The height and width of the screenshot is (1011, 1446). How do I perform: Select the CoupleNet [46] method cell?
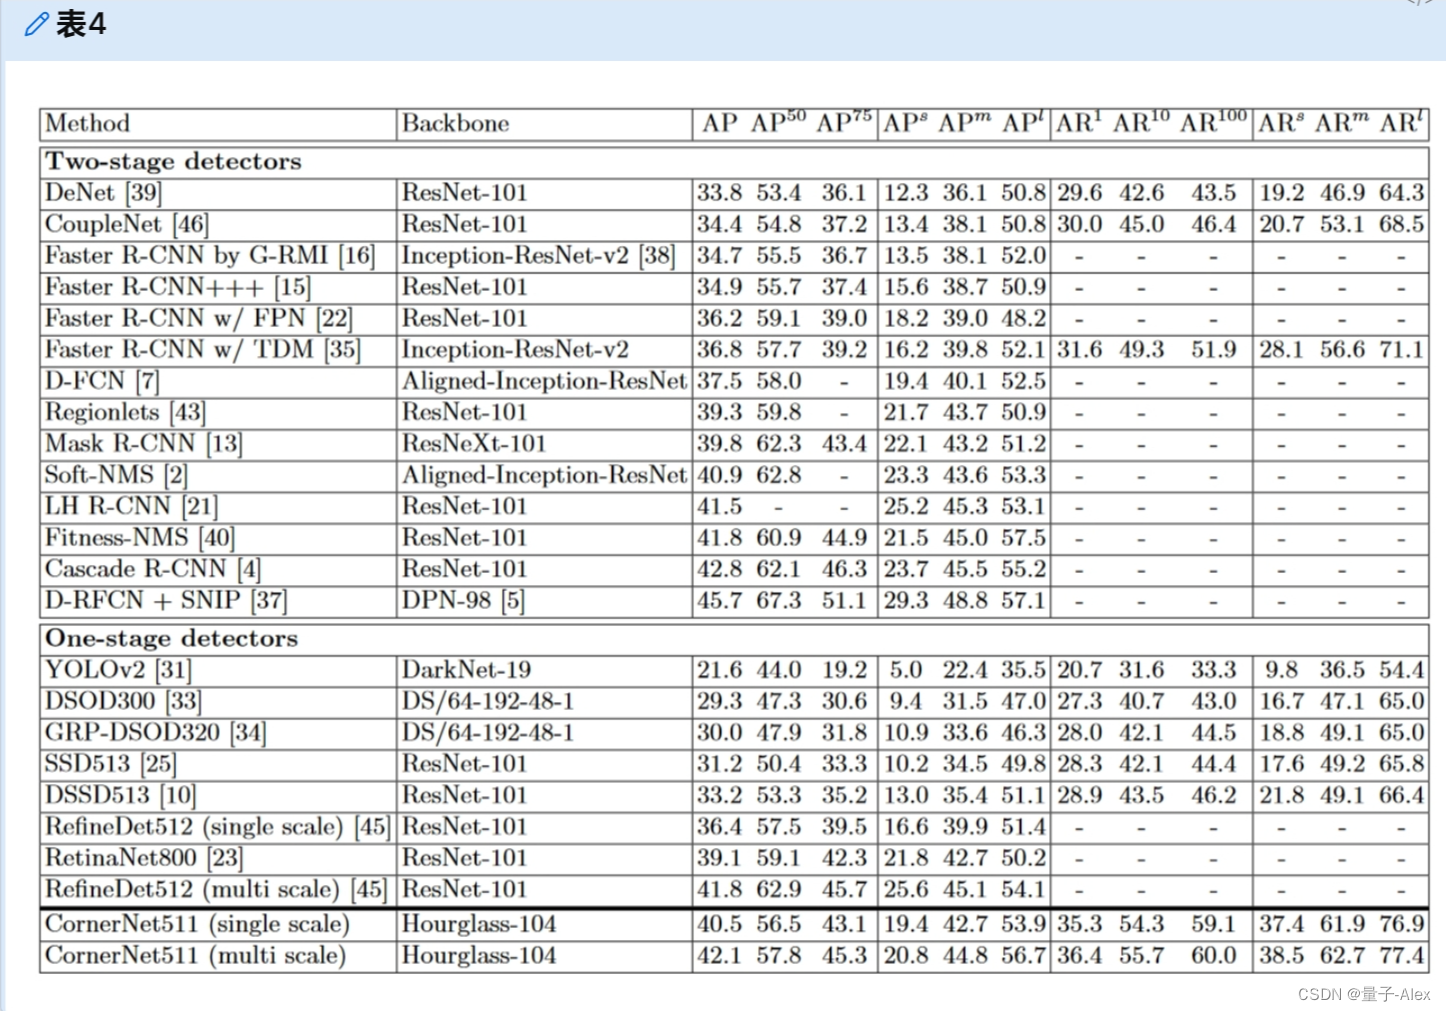point(127,225)
